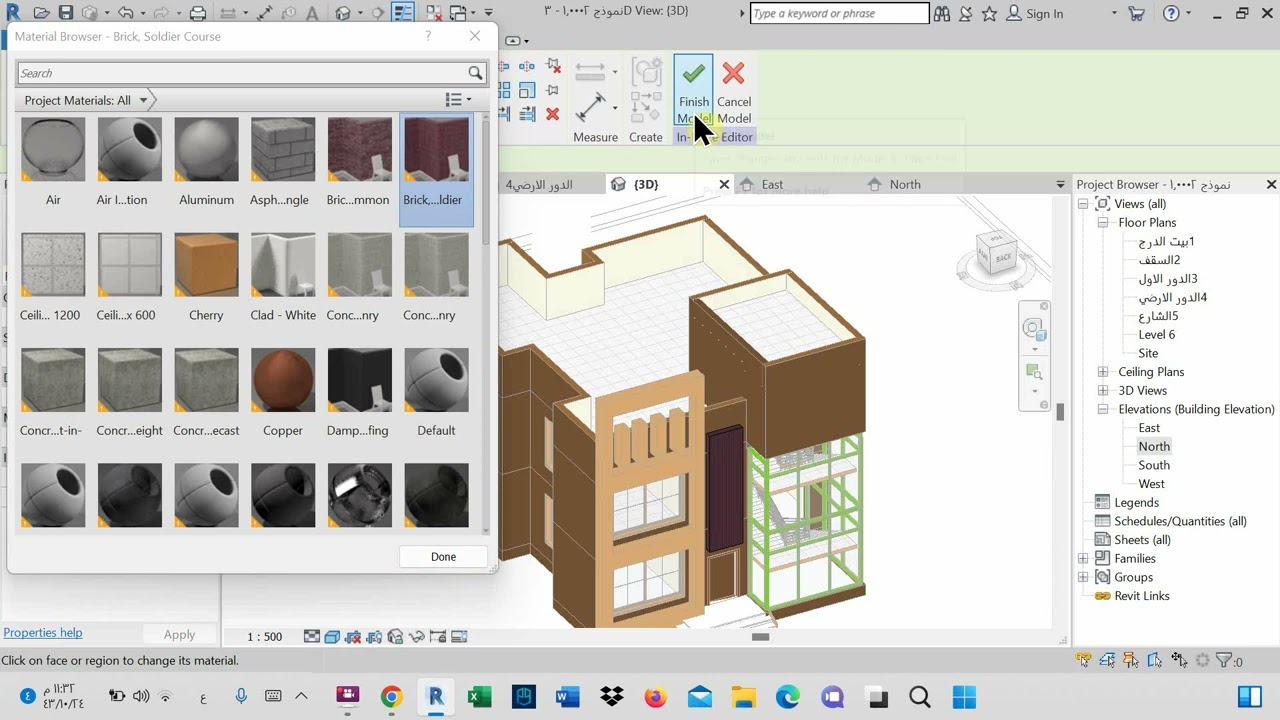Image resolution: width=1280 pixels, height=720 pixels.
Task: Click the ViewCube in 3D view
Action: (x=996, y=254)
